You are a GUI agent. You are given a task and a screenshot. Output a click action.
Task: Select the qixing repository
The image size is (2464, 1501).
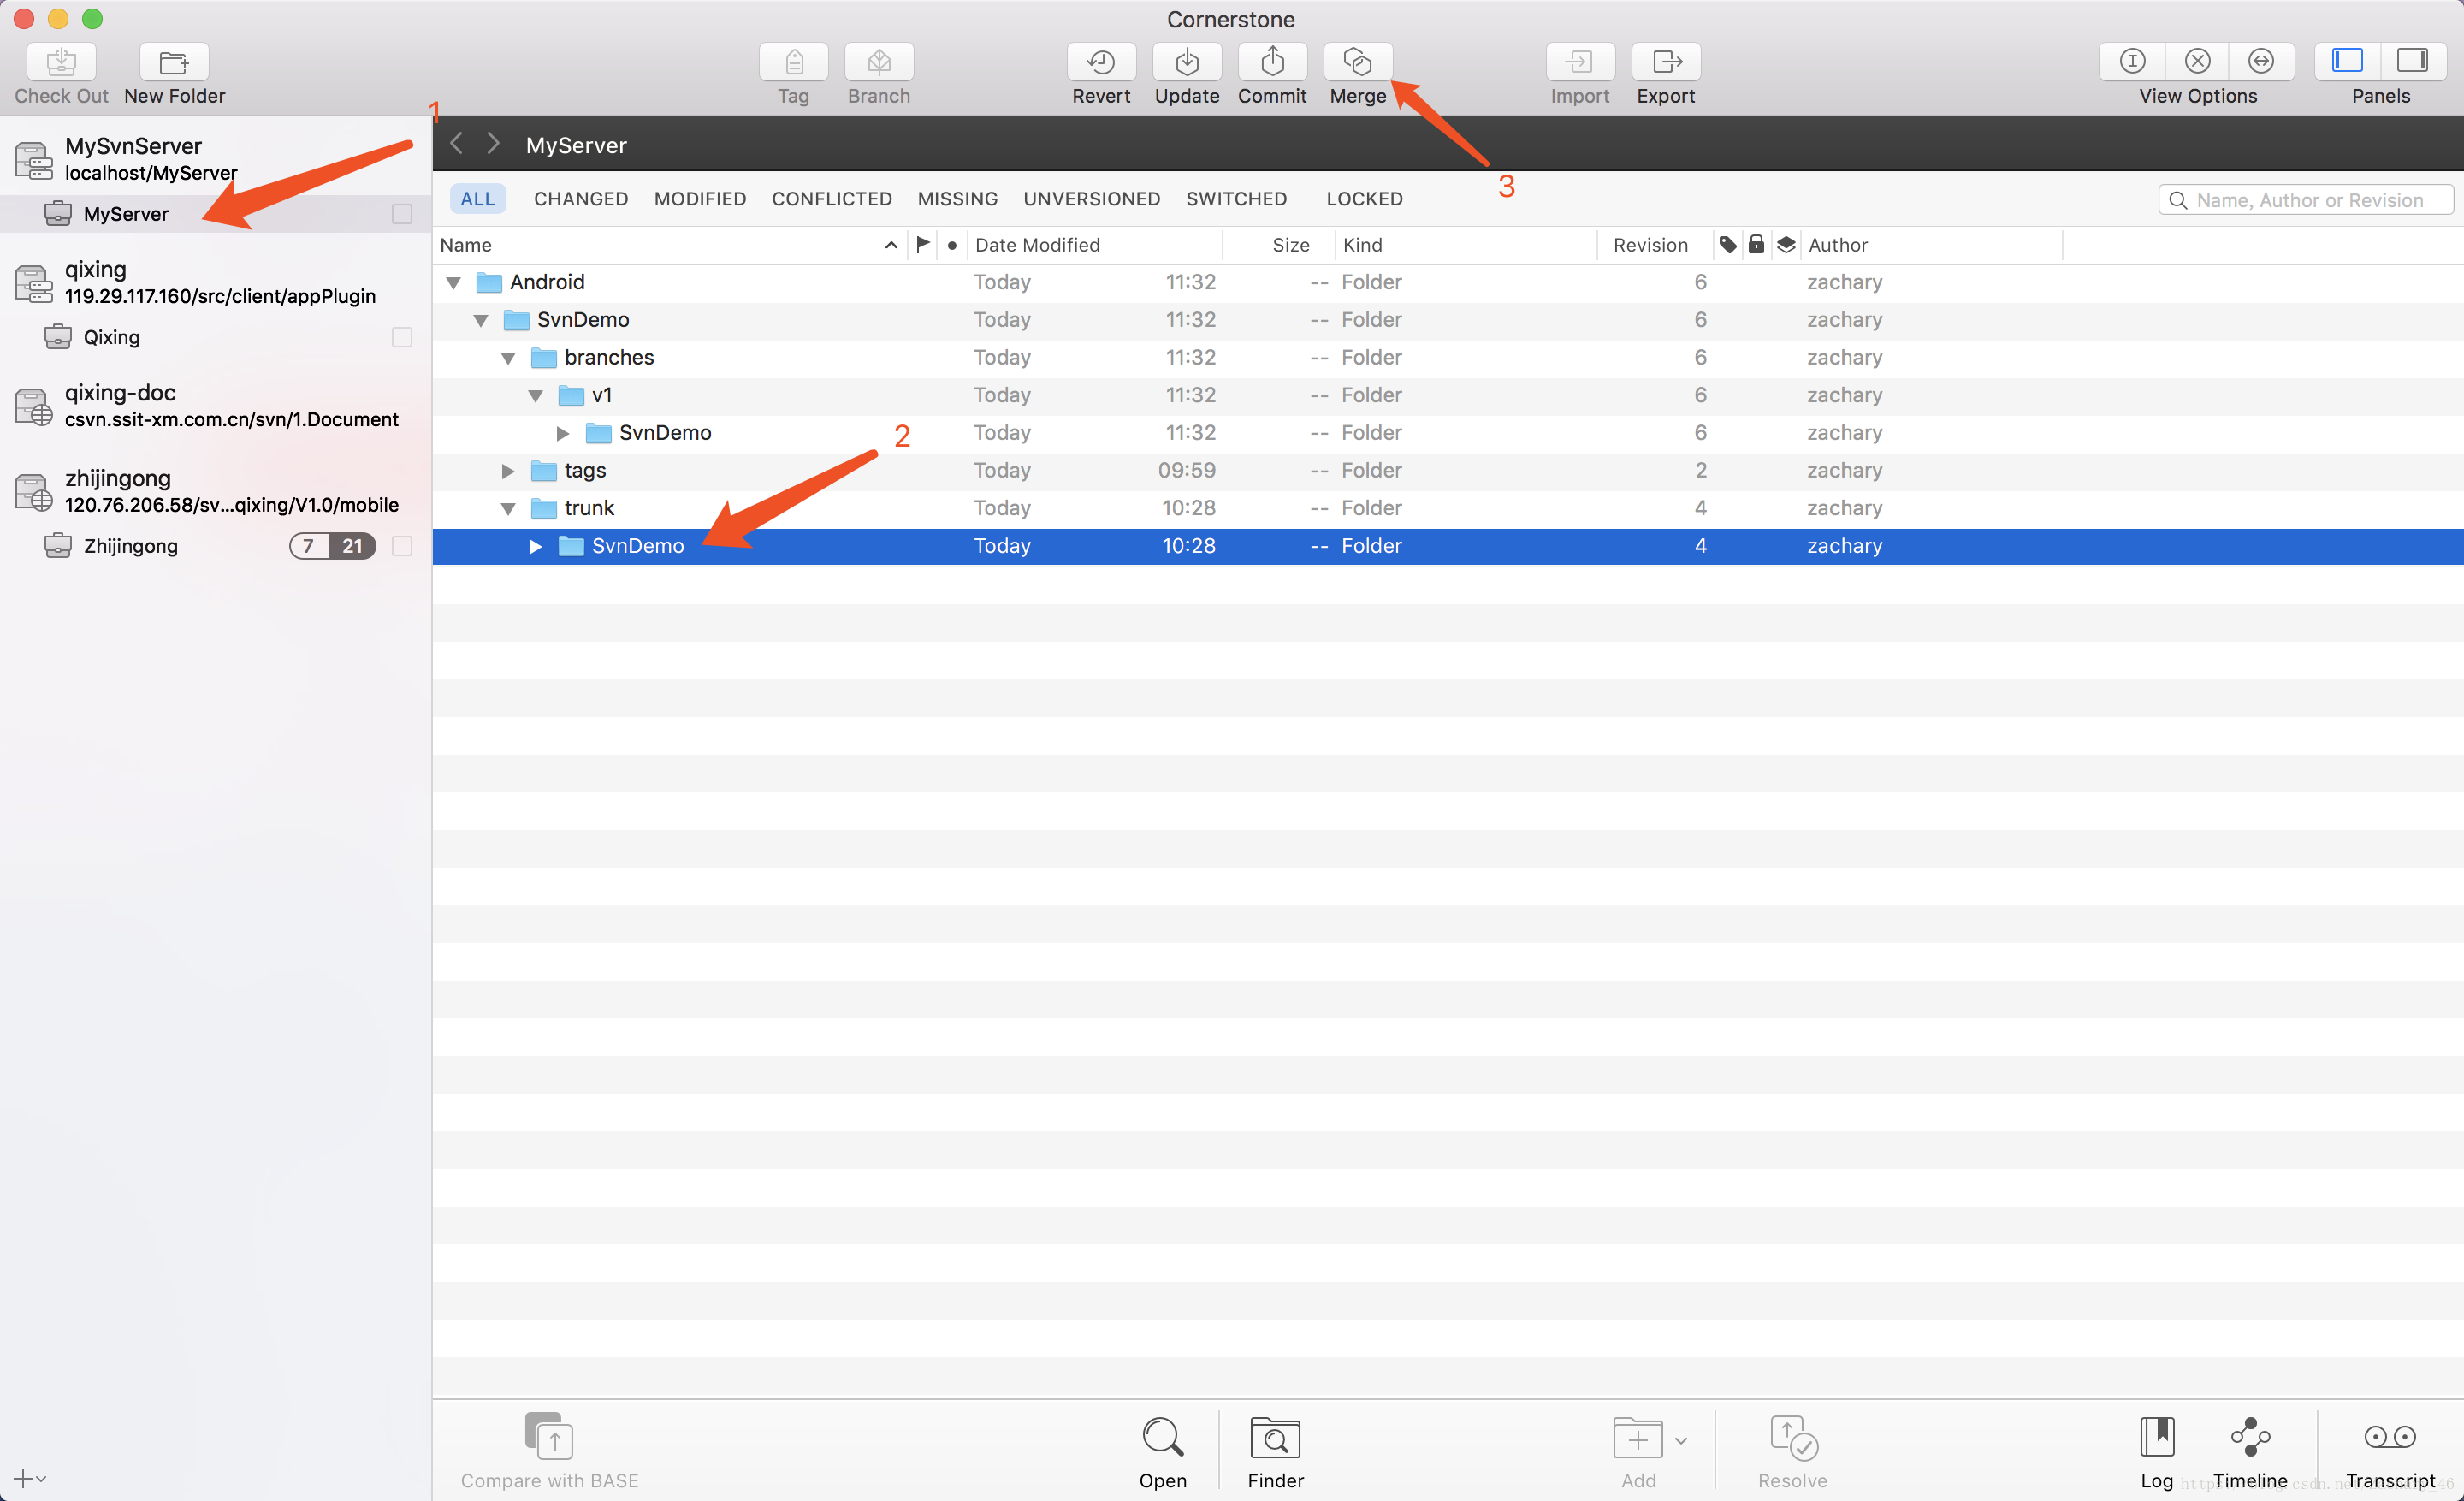tap(216, 282)
